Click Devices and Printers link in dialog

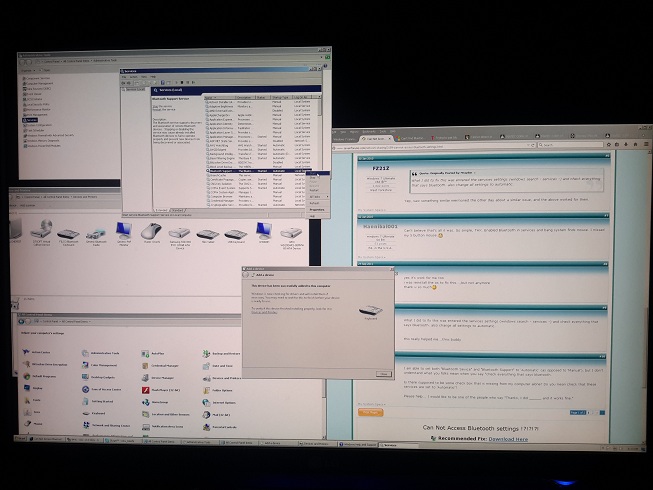264,312
